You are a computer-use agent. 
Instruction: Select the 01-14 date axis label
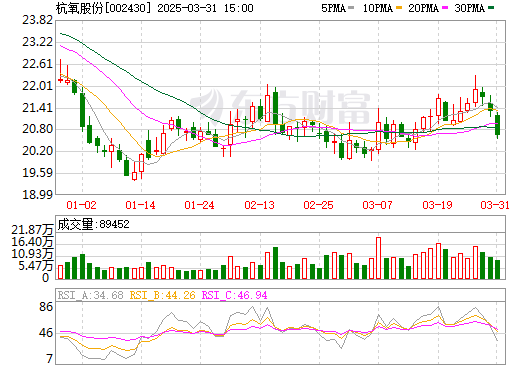pos(140,205)
